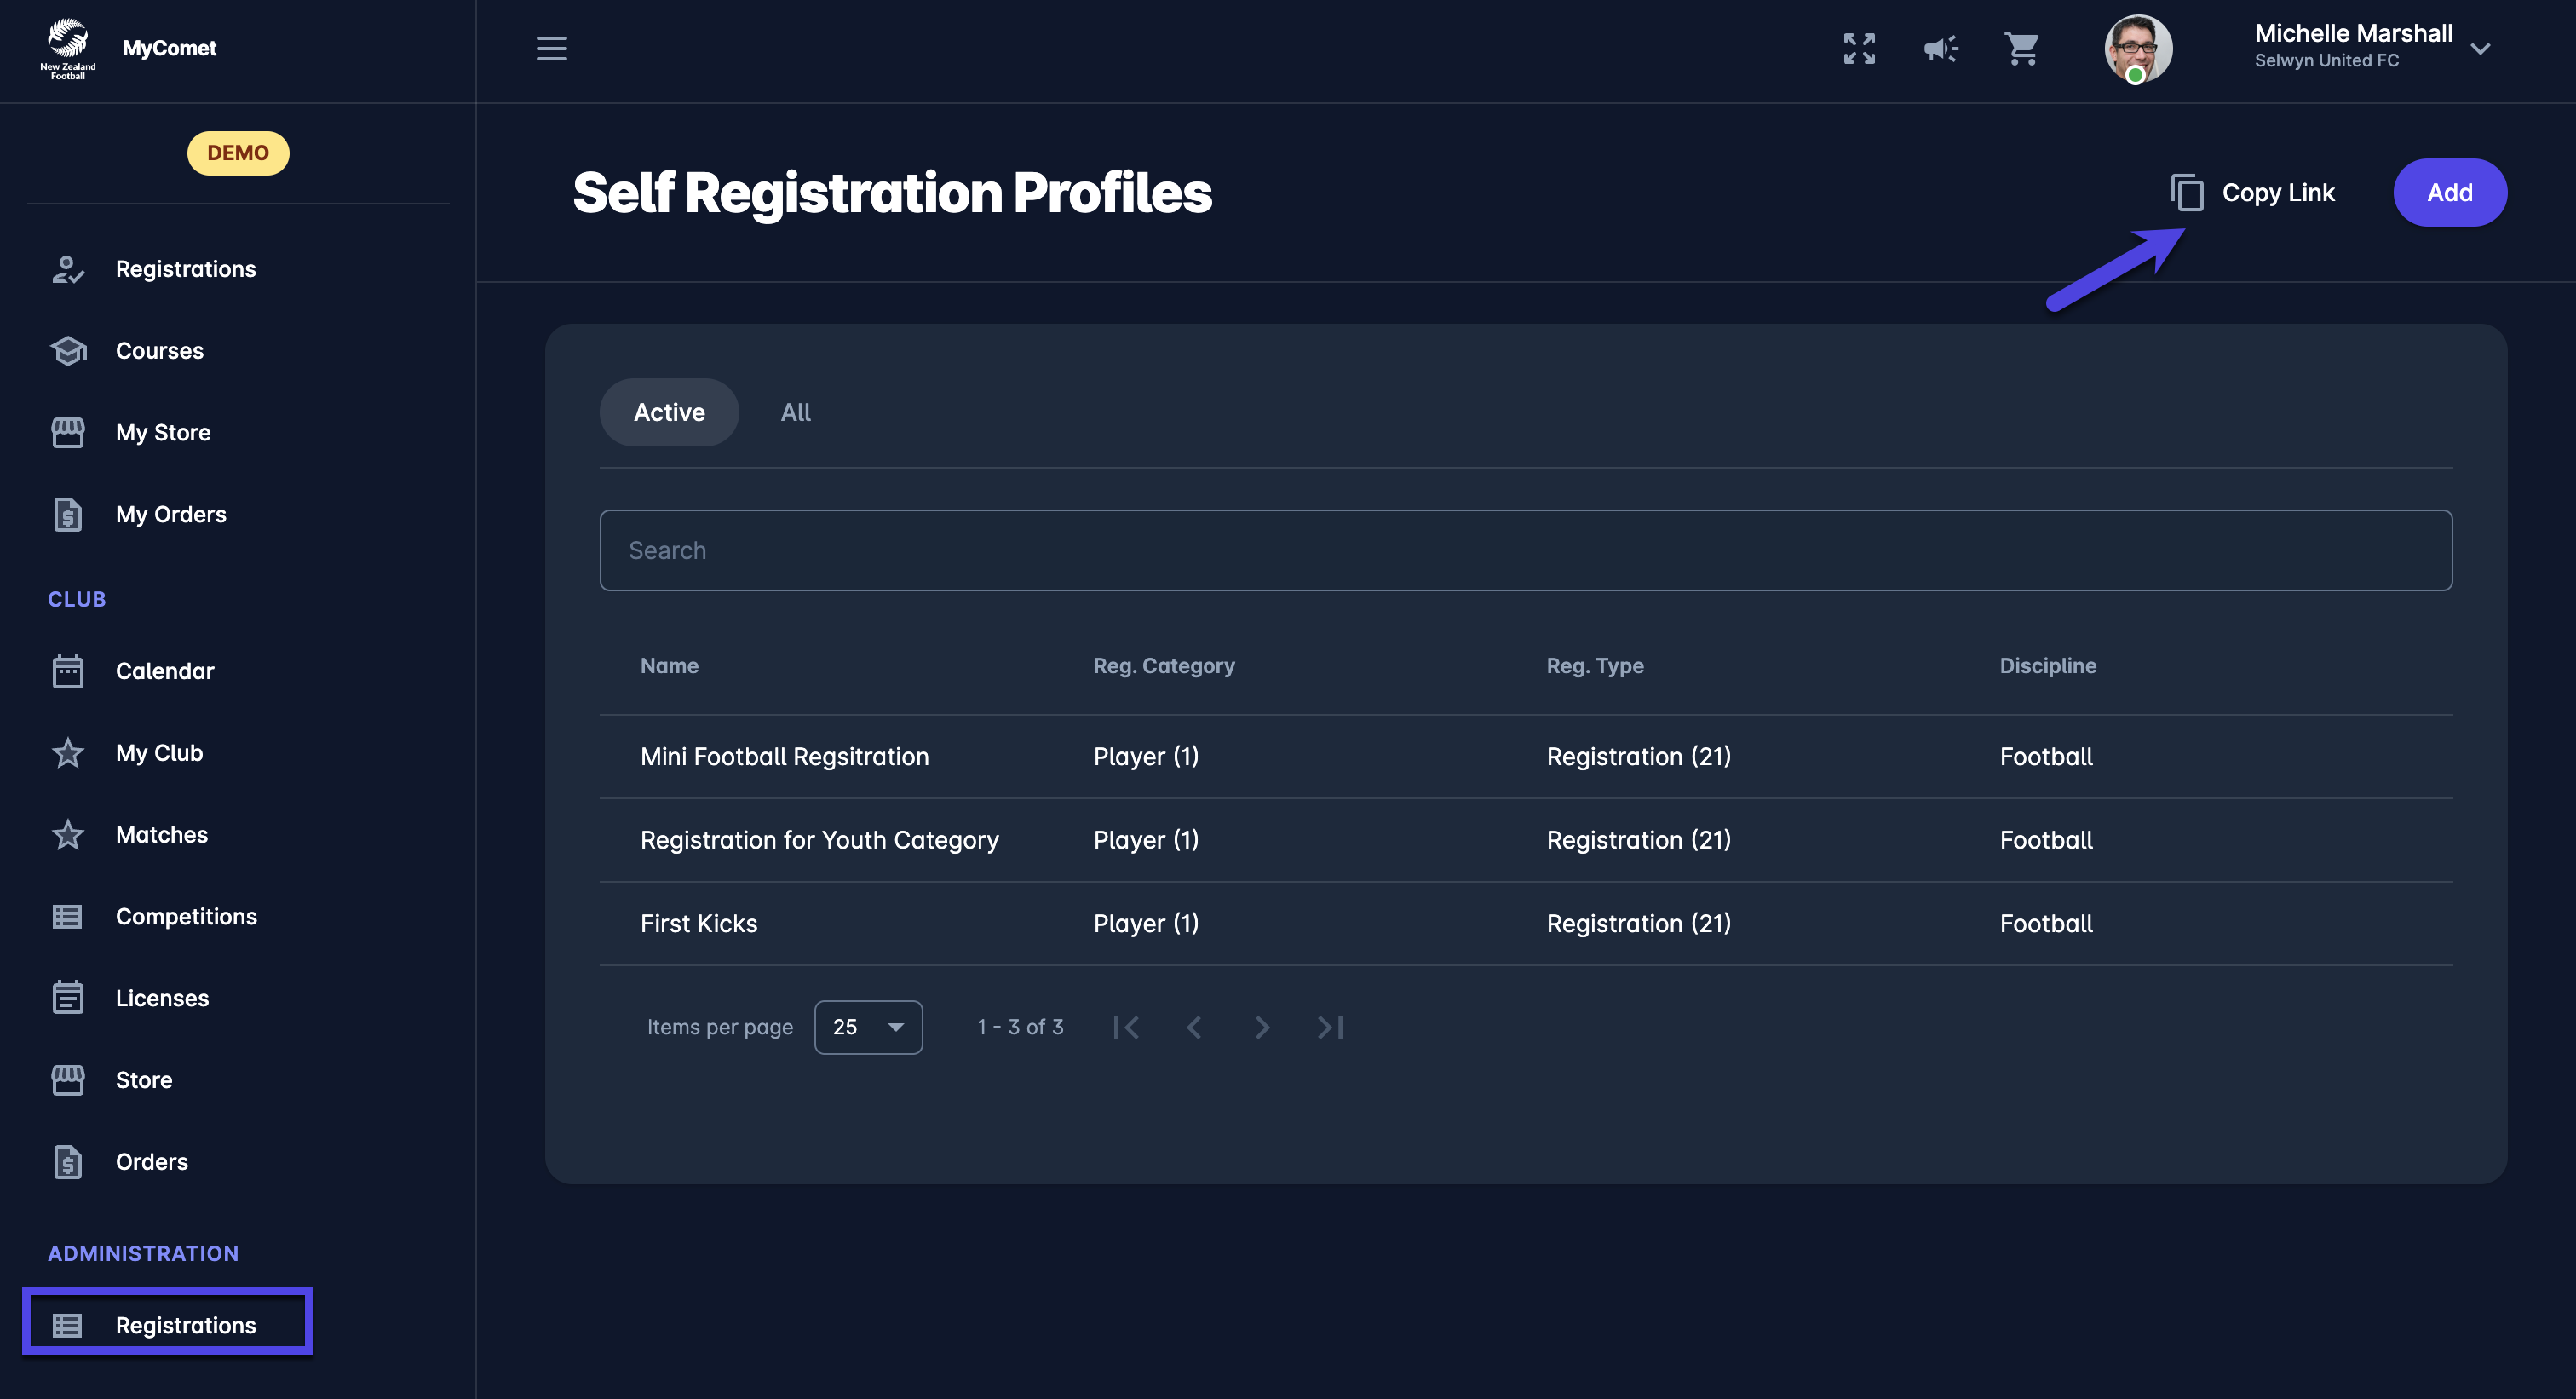The height and width of the screenshot is (1399, 2576).
Task: Open the announcements megaphone icon
Action: [x=1940, y=48]
